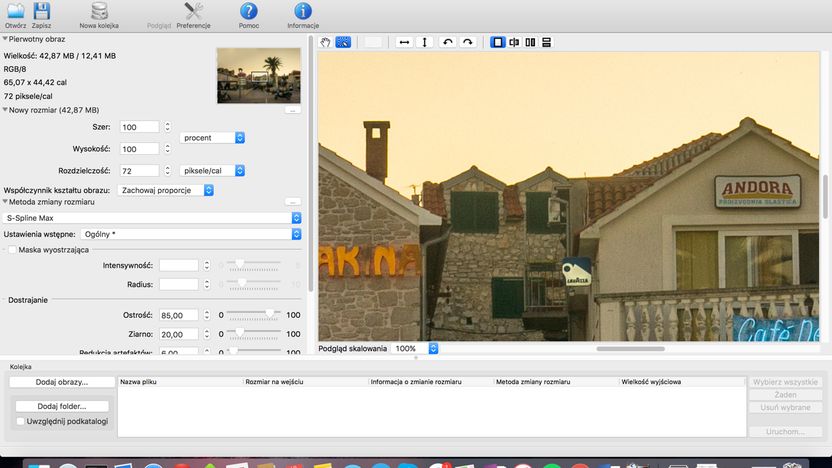The height and width of the screenshot is (468, 832).
Task: Rotate the image clockwise
Action: (x=467, y=42)
